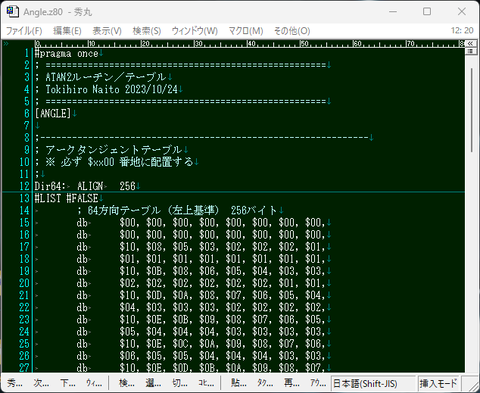Click the 秀... function key button
Viewport: 480px width, 393px height.
[15, 383]
